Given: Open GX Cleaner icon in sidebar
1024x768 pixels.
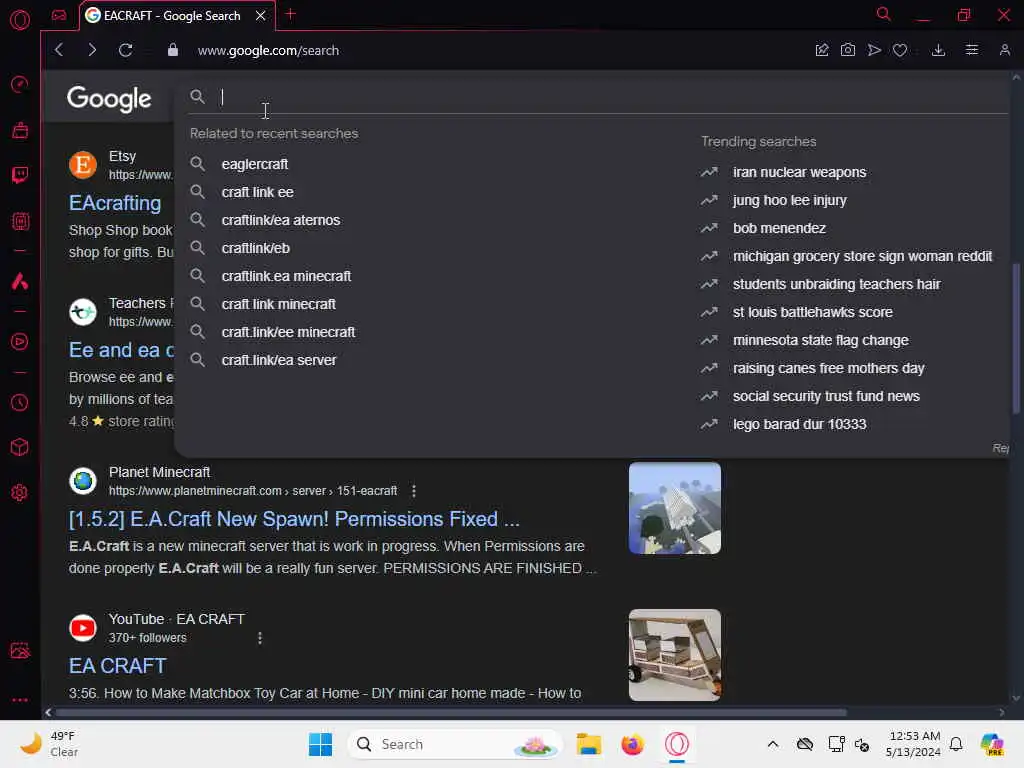Looking at the screenshot, I should point(20,130).
